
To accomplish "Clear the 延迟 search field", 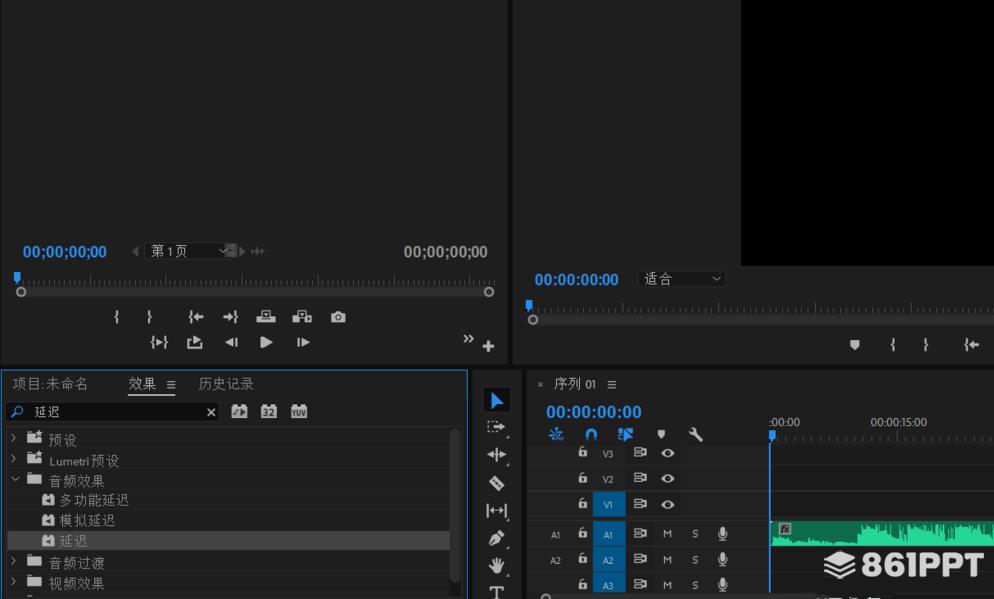I will (211, 413).
